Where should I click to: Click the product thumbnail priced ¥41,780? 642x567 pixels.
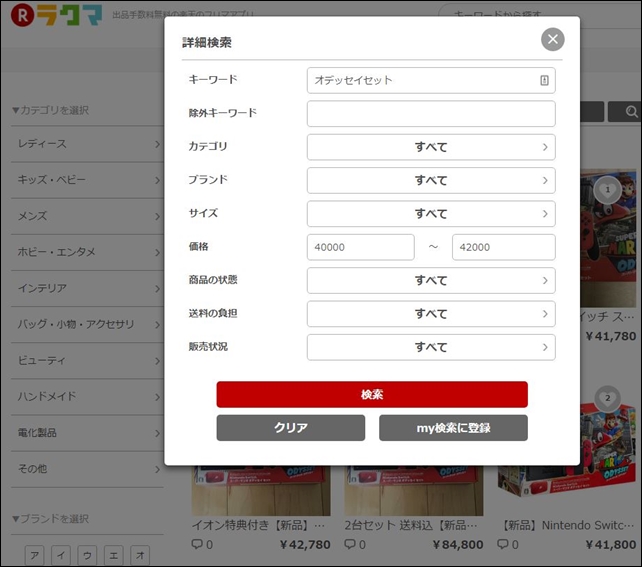tap(608, 237)
